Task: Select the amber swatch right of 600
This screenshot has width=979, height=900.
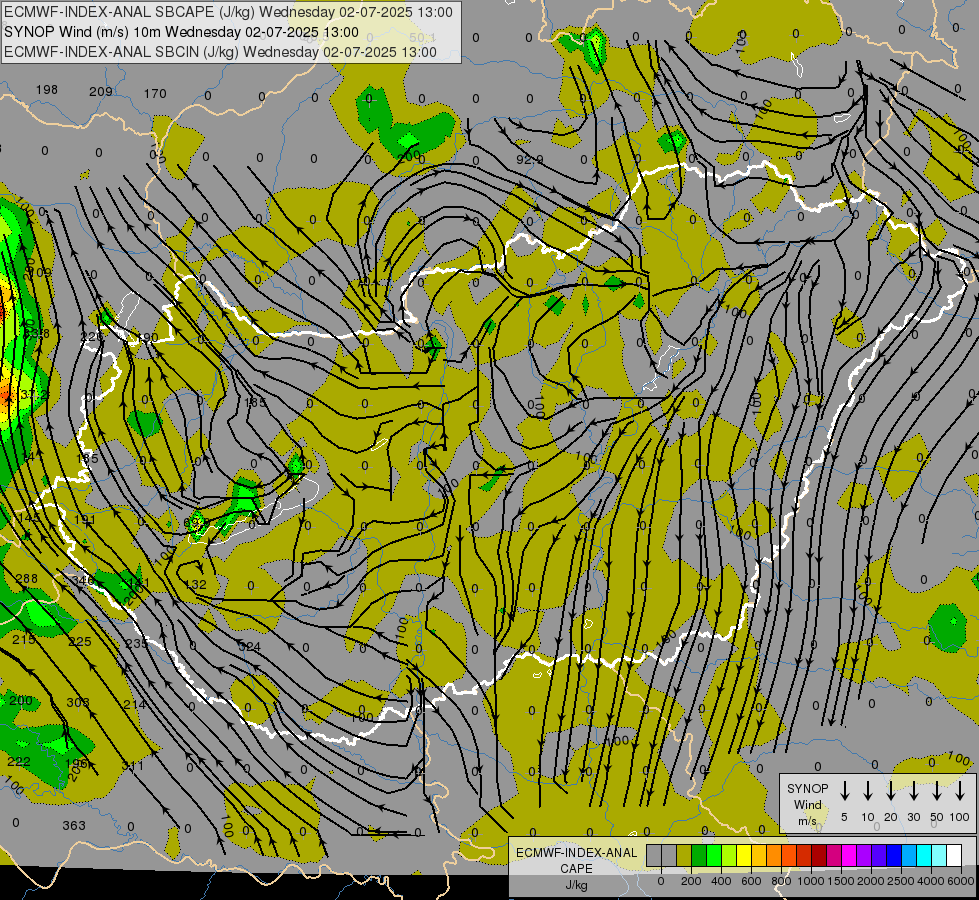Action: (759, 856)
